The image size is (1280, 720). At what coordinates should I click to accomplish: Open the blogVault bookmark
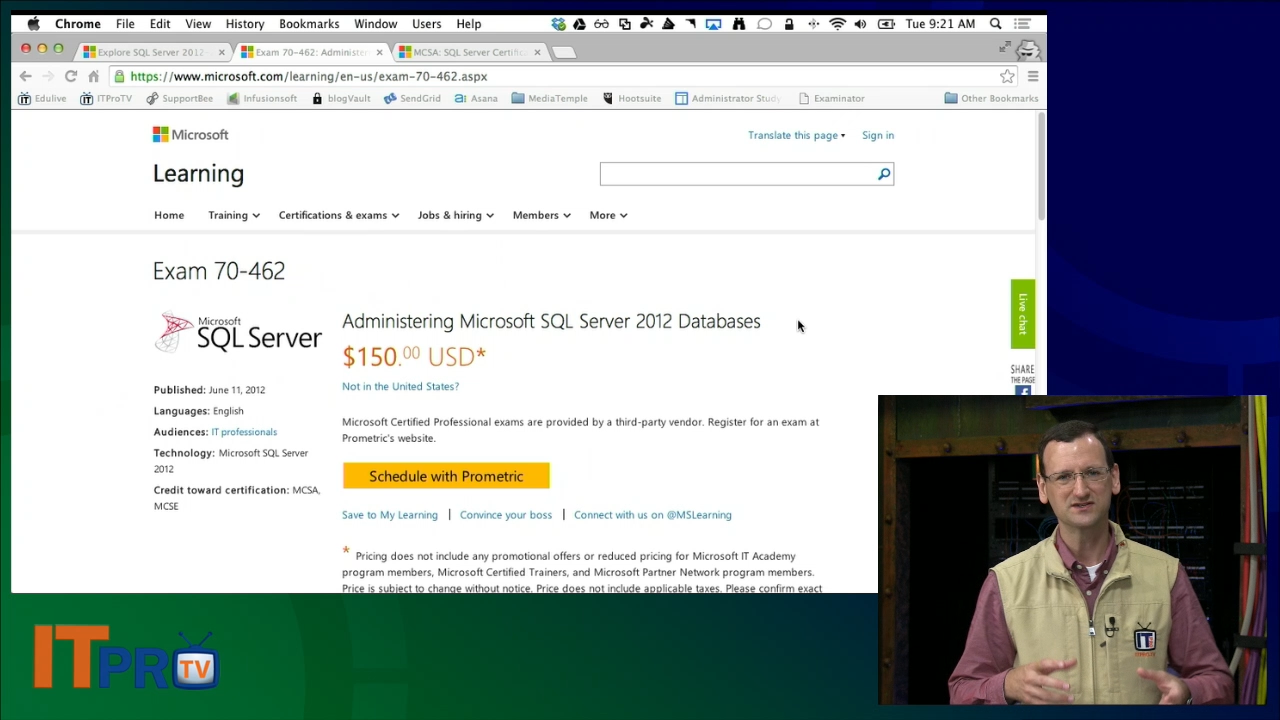[341, 98]
